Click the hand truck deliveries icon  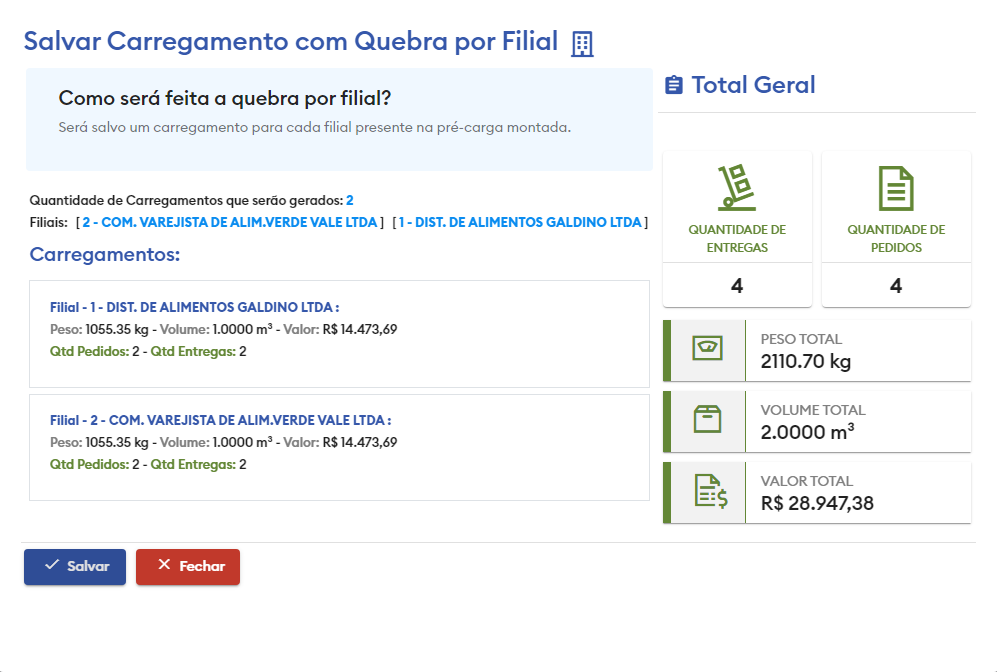737,188
